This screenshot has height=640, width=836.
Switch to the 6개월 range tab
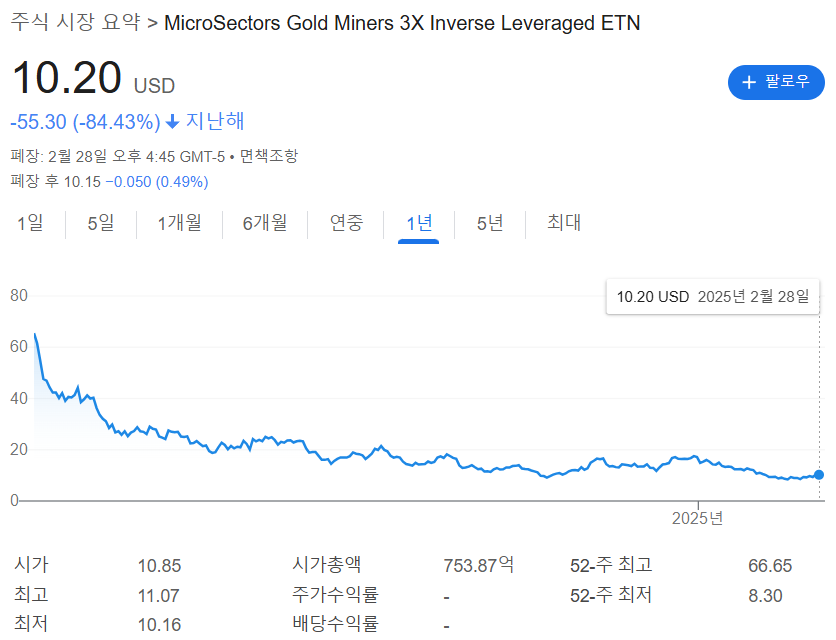pyautogui.click(x=264, y=223)
